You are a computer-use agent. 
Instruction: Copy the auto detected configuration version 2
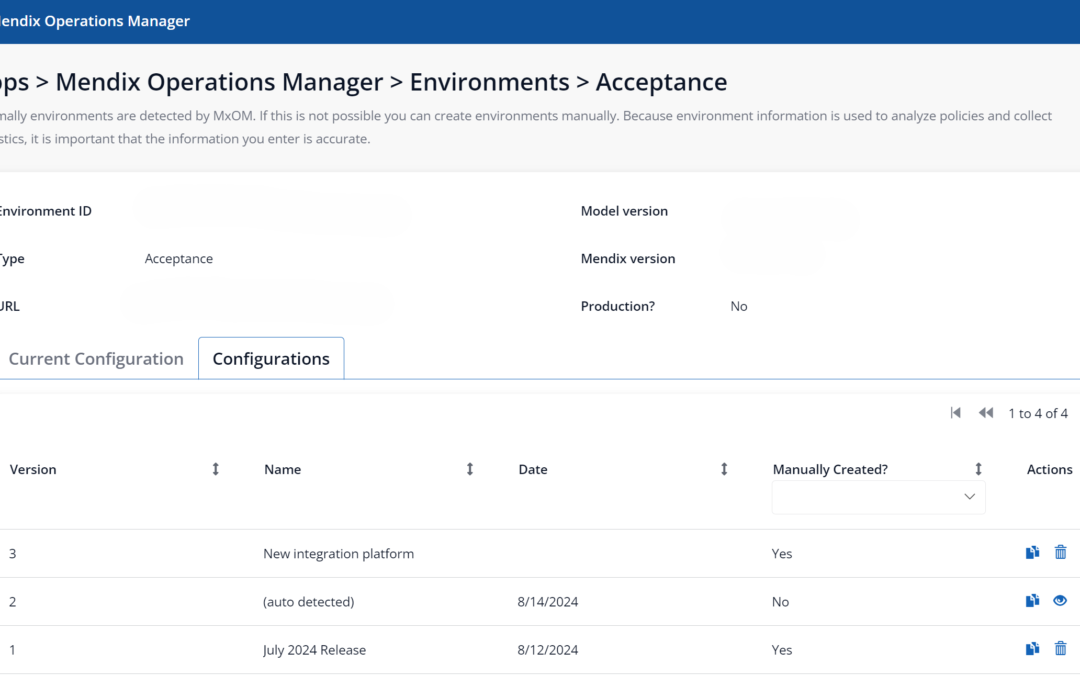point(1032,601)
